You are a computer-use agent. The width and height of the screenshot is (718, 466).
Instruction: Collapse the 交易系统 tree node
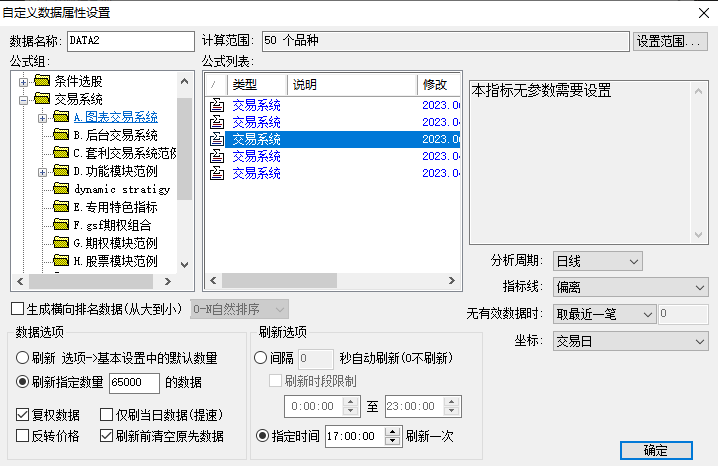23,100
